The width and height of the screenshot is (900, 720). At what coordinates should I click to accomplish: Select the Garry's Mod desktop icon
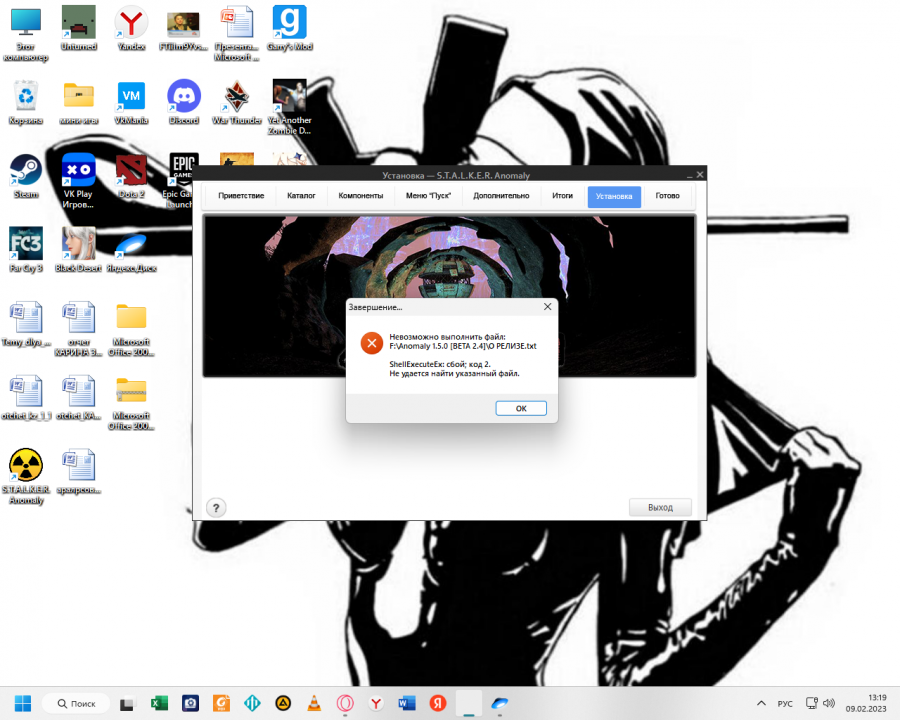pos(289,29)
